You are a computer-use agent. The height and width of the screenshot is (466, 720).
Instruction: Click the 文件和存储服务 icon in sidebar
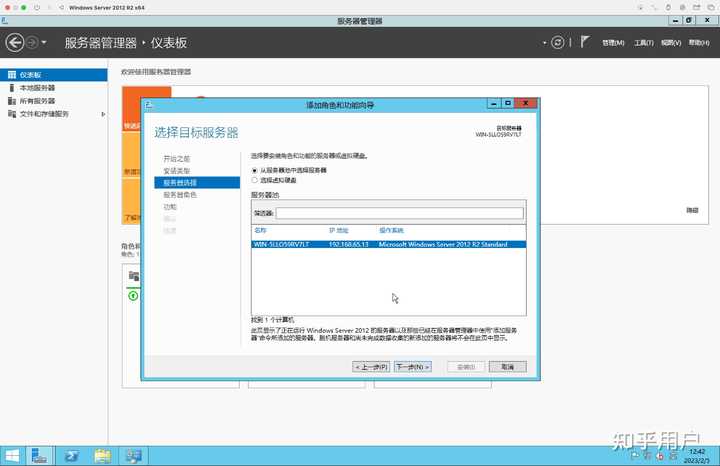(12, 114)
